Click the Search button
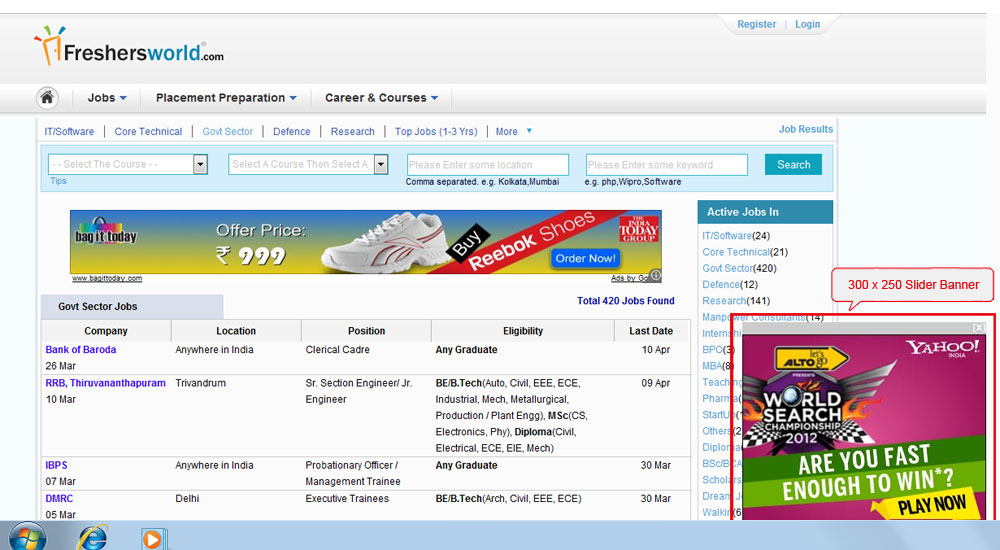Image resolution: width=1000 pixels, height=550 pixels. (793, 165)
